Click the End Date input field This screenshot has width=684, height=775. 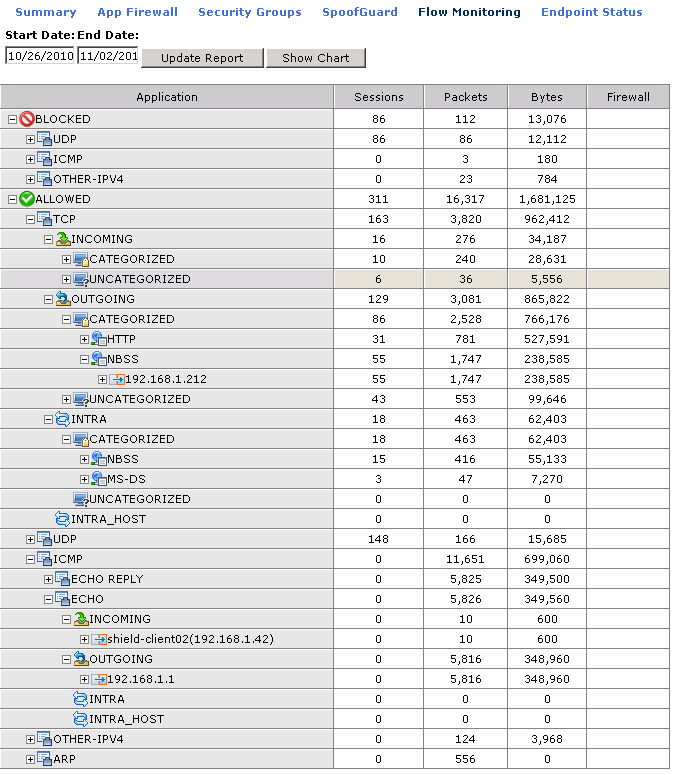click(108, 56)
